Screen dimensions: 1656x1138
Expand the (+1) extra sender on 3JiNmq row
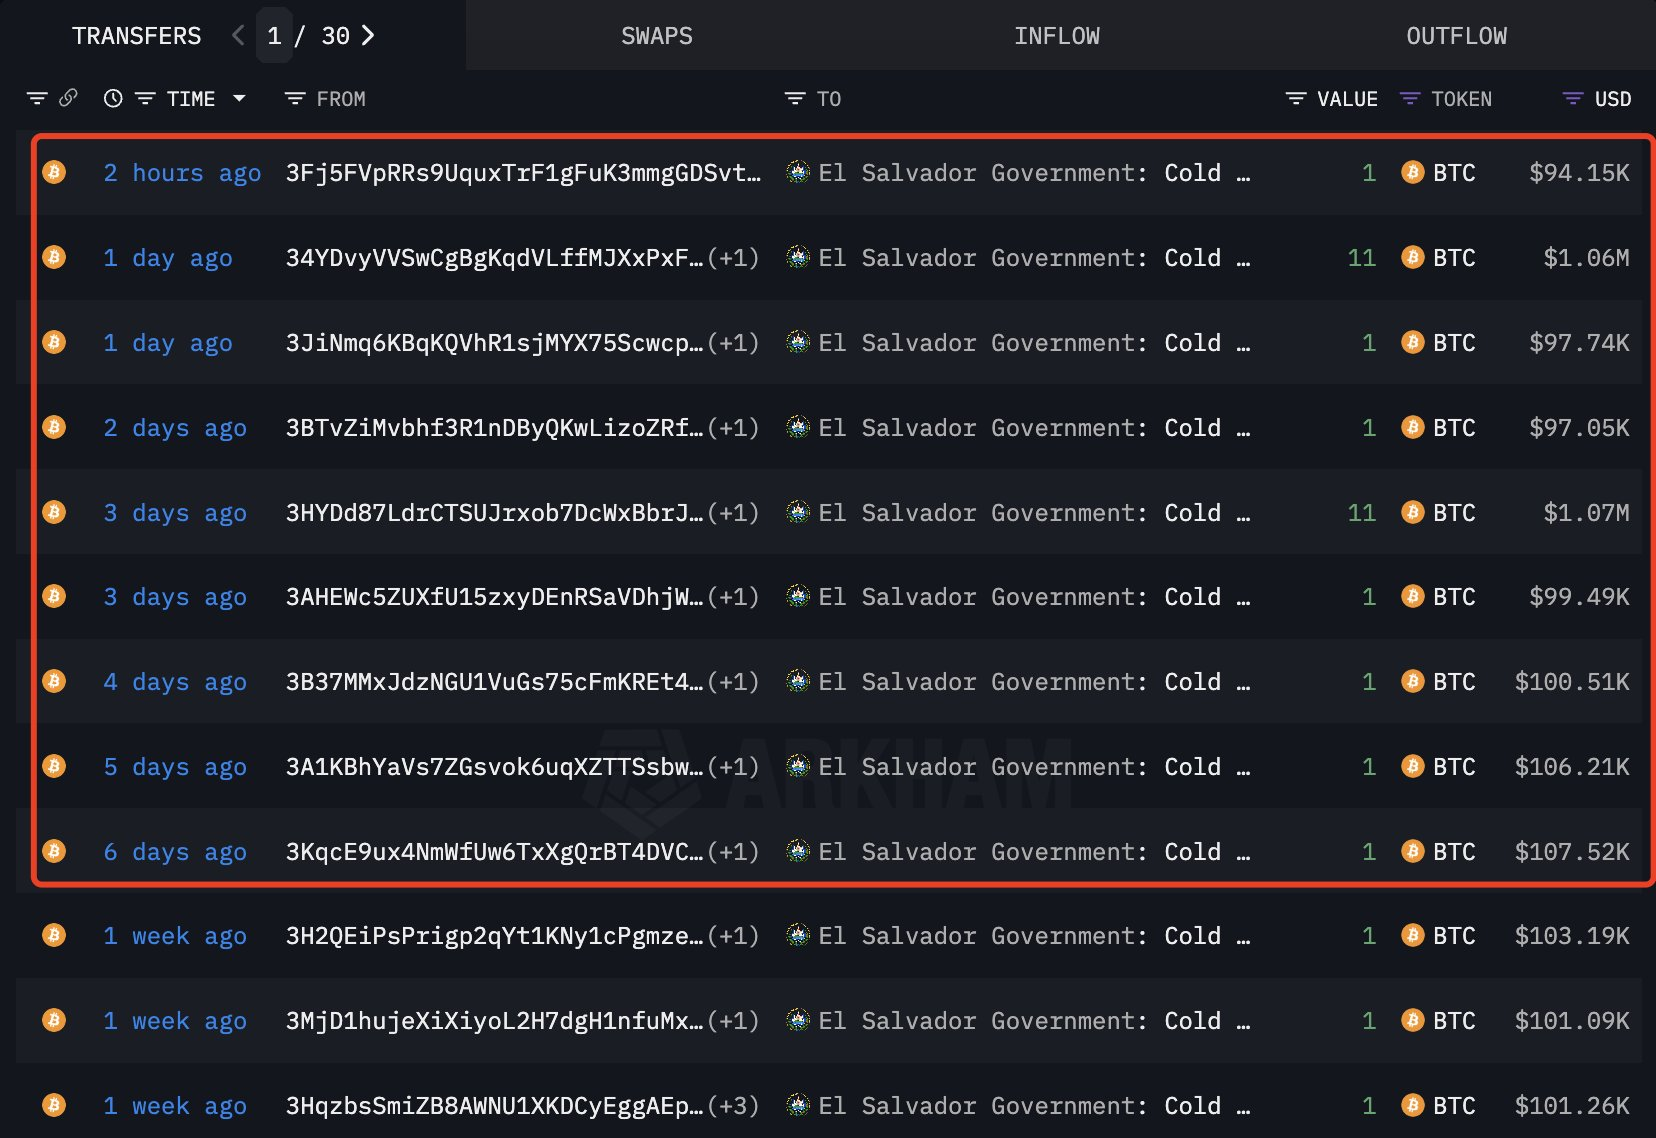733,343
